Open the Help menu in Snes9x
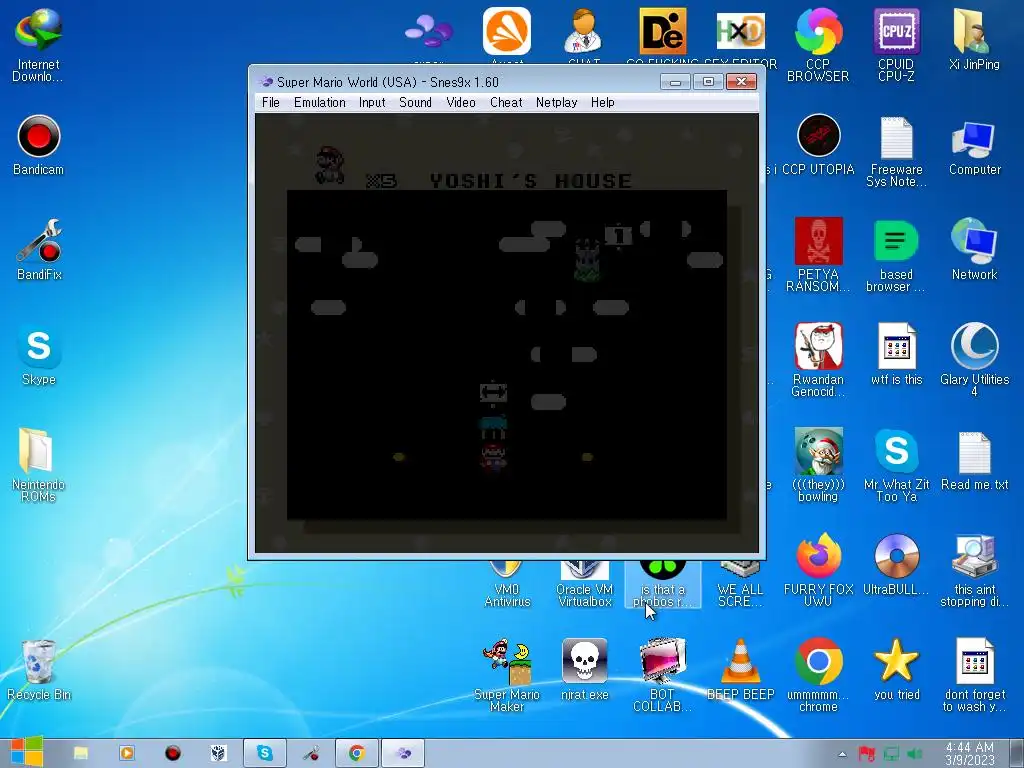 (x=602, y=103)
